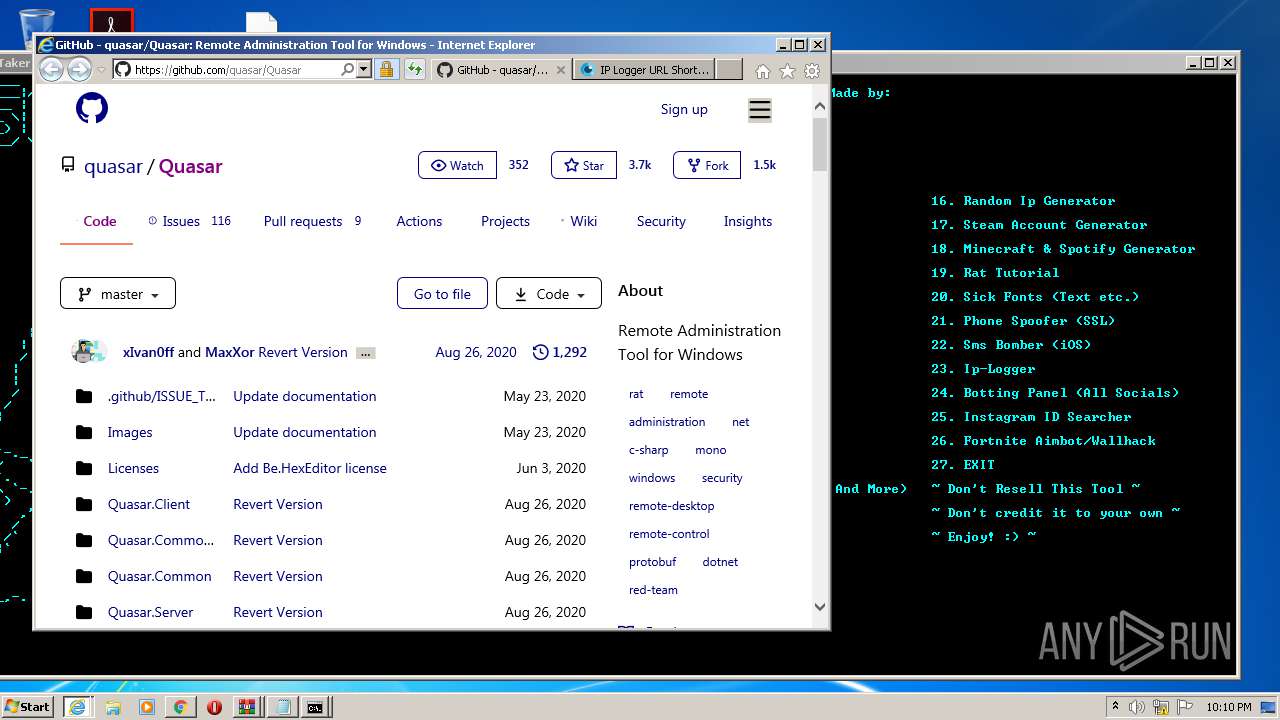Click the red-team topic tag
This screenshot has height=720, width=1280.
pyautogui.click(x=653, y=590)
